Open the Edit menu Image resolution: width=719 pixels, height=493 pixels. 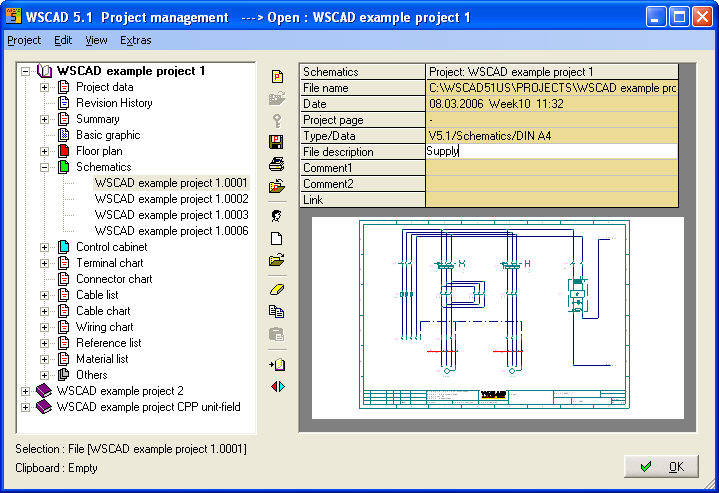point(63,40)
